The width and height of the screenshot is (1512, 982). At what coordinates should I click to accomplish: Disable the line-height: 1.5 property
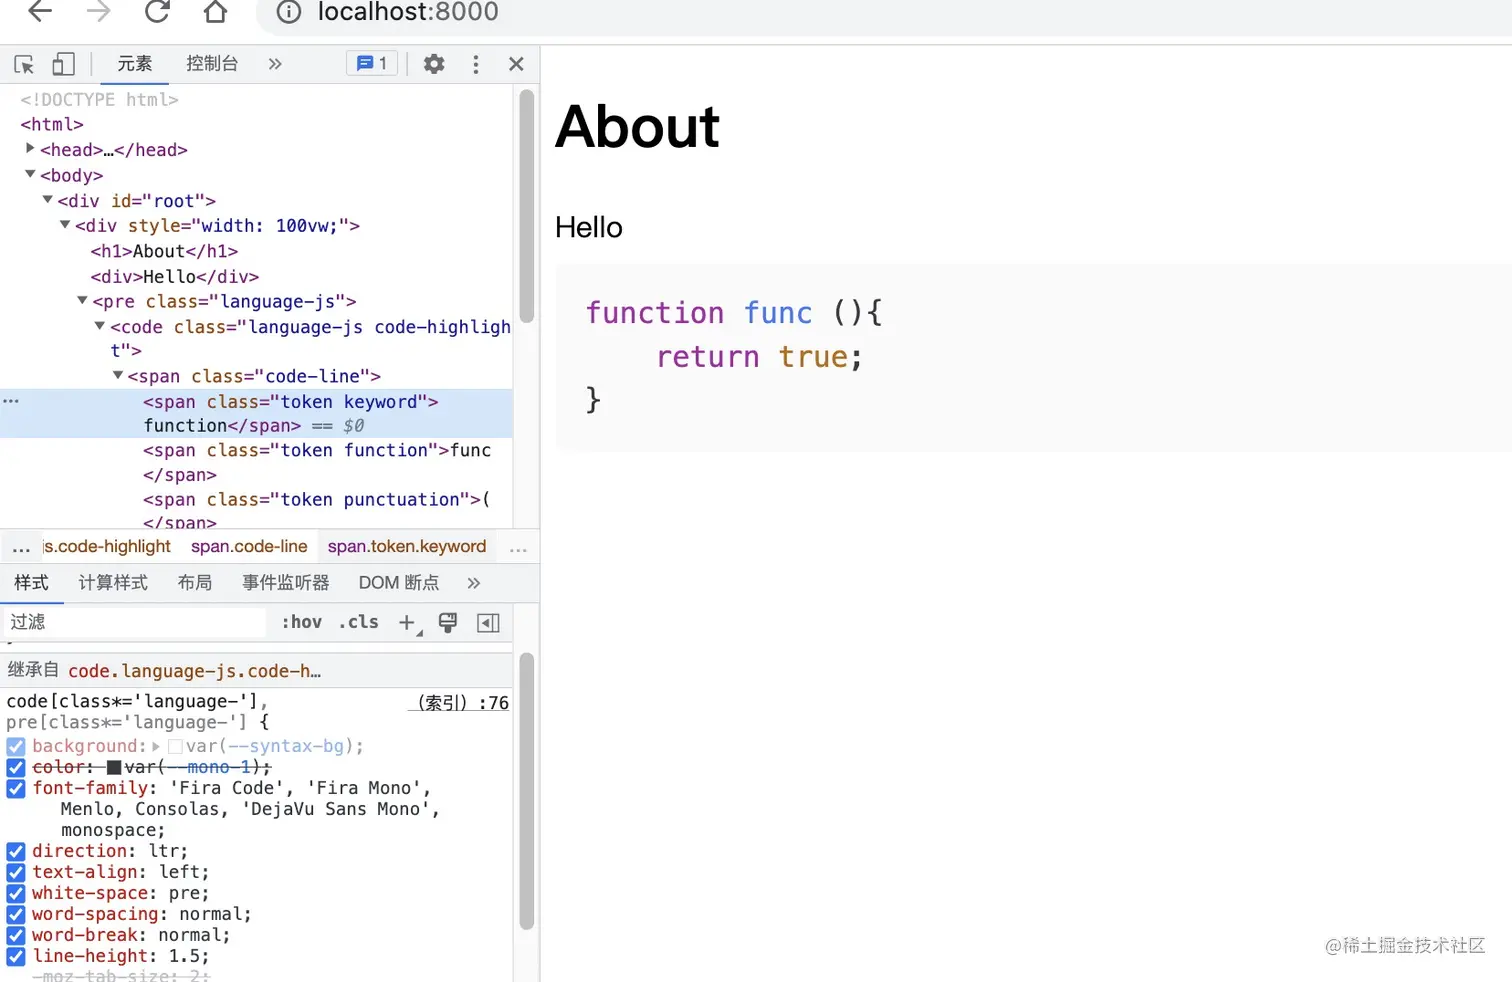(x=16, y=956)
